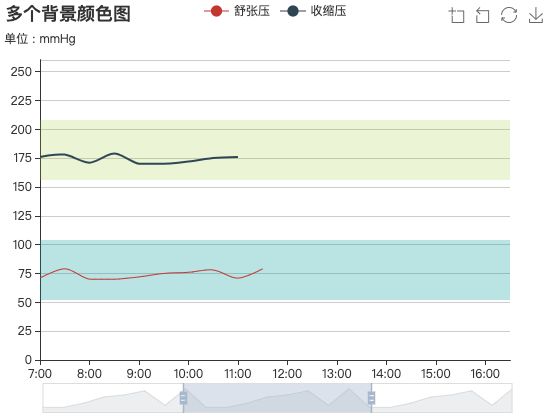550x420 pixels.
Task: Click the chart title 多个背景颜色图
Action: point(68,14)
